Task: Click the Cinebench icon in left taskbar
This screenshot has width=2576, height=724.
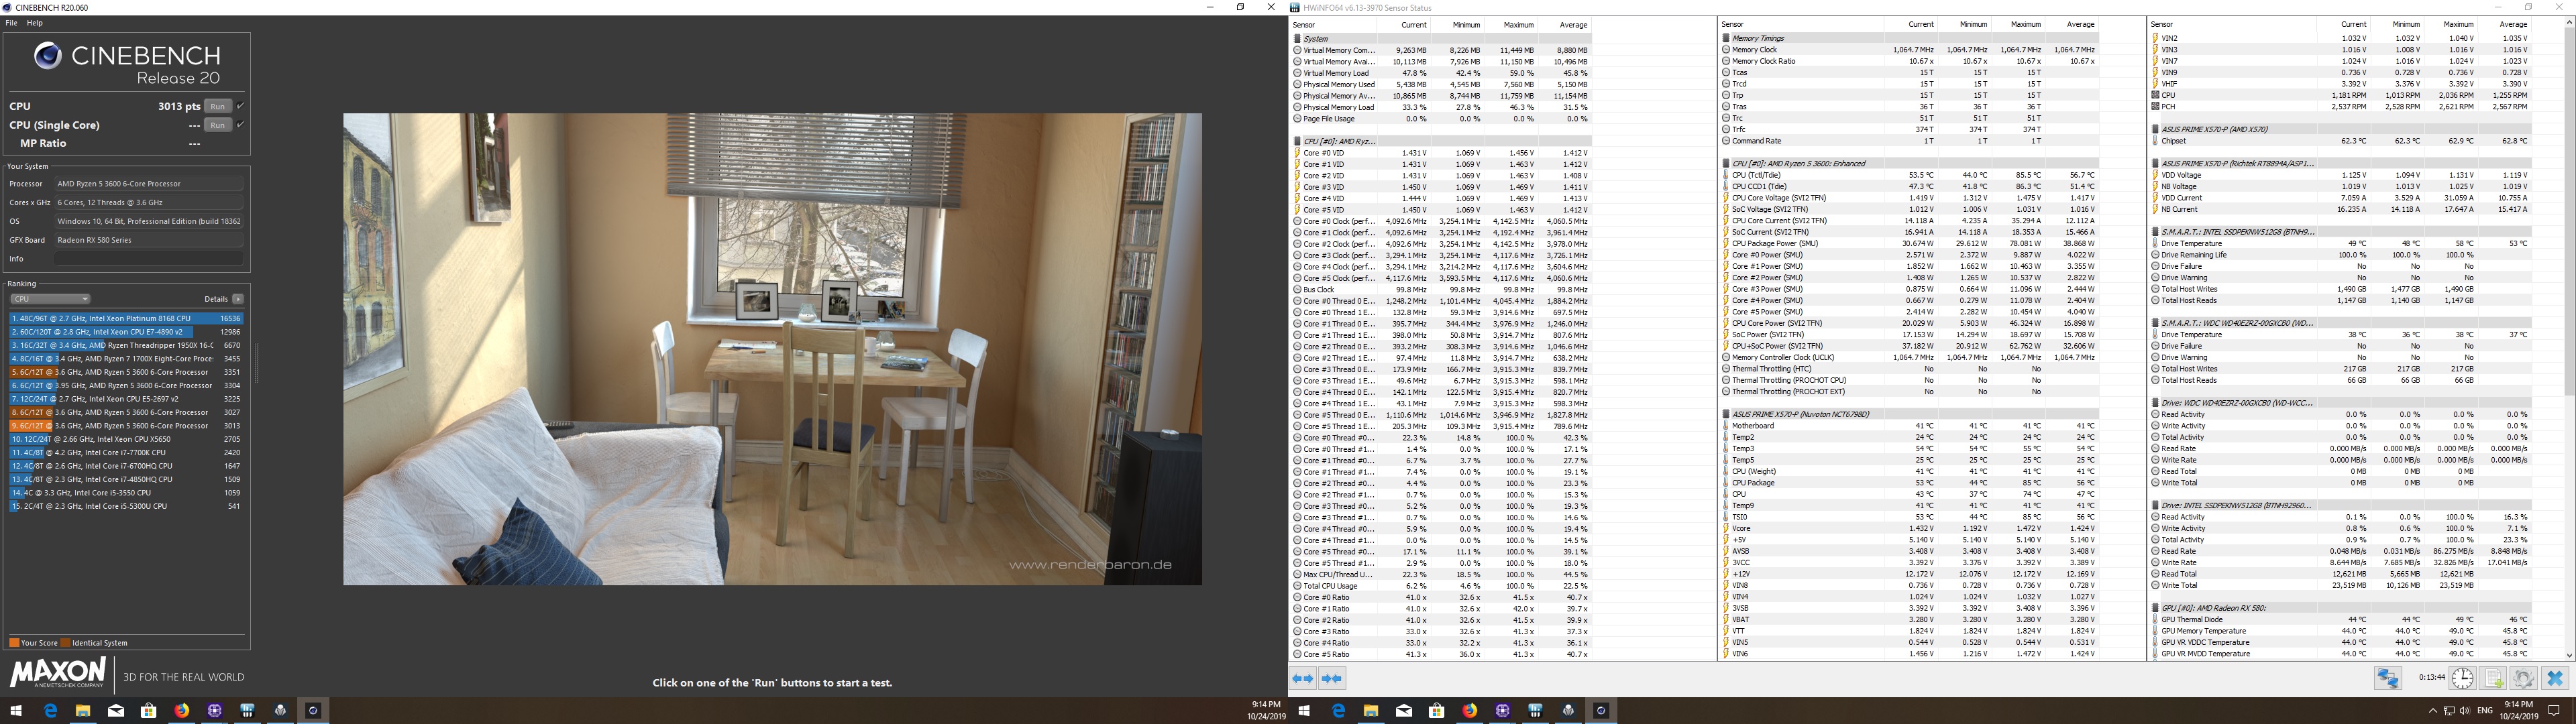Action: (313, 710)
